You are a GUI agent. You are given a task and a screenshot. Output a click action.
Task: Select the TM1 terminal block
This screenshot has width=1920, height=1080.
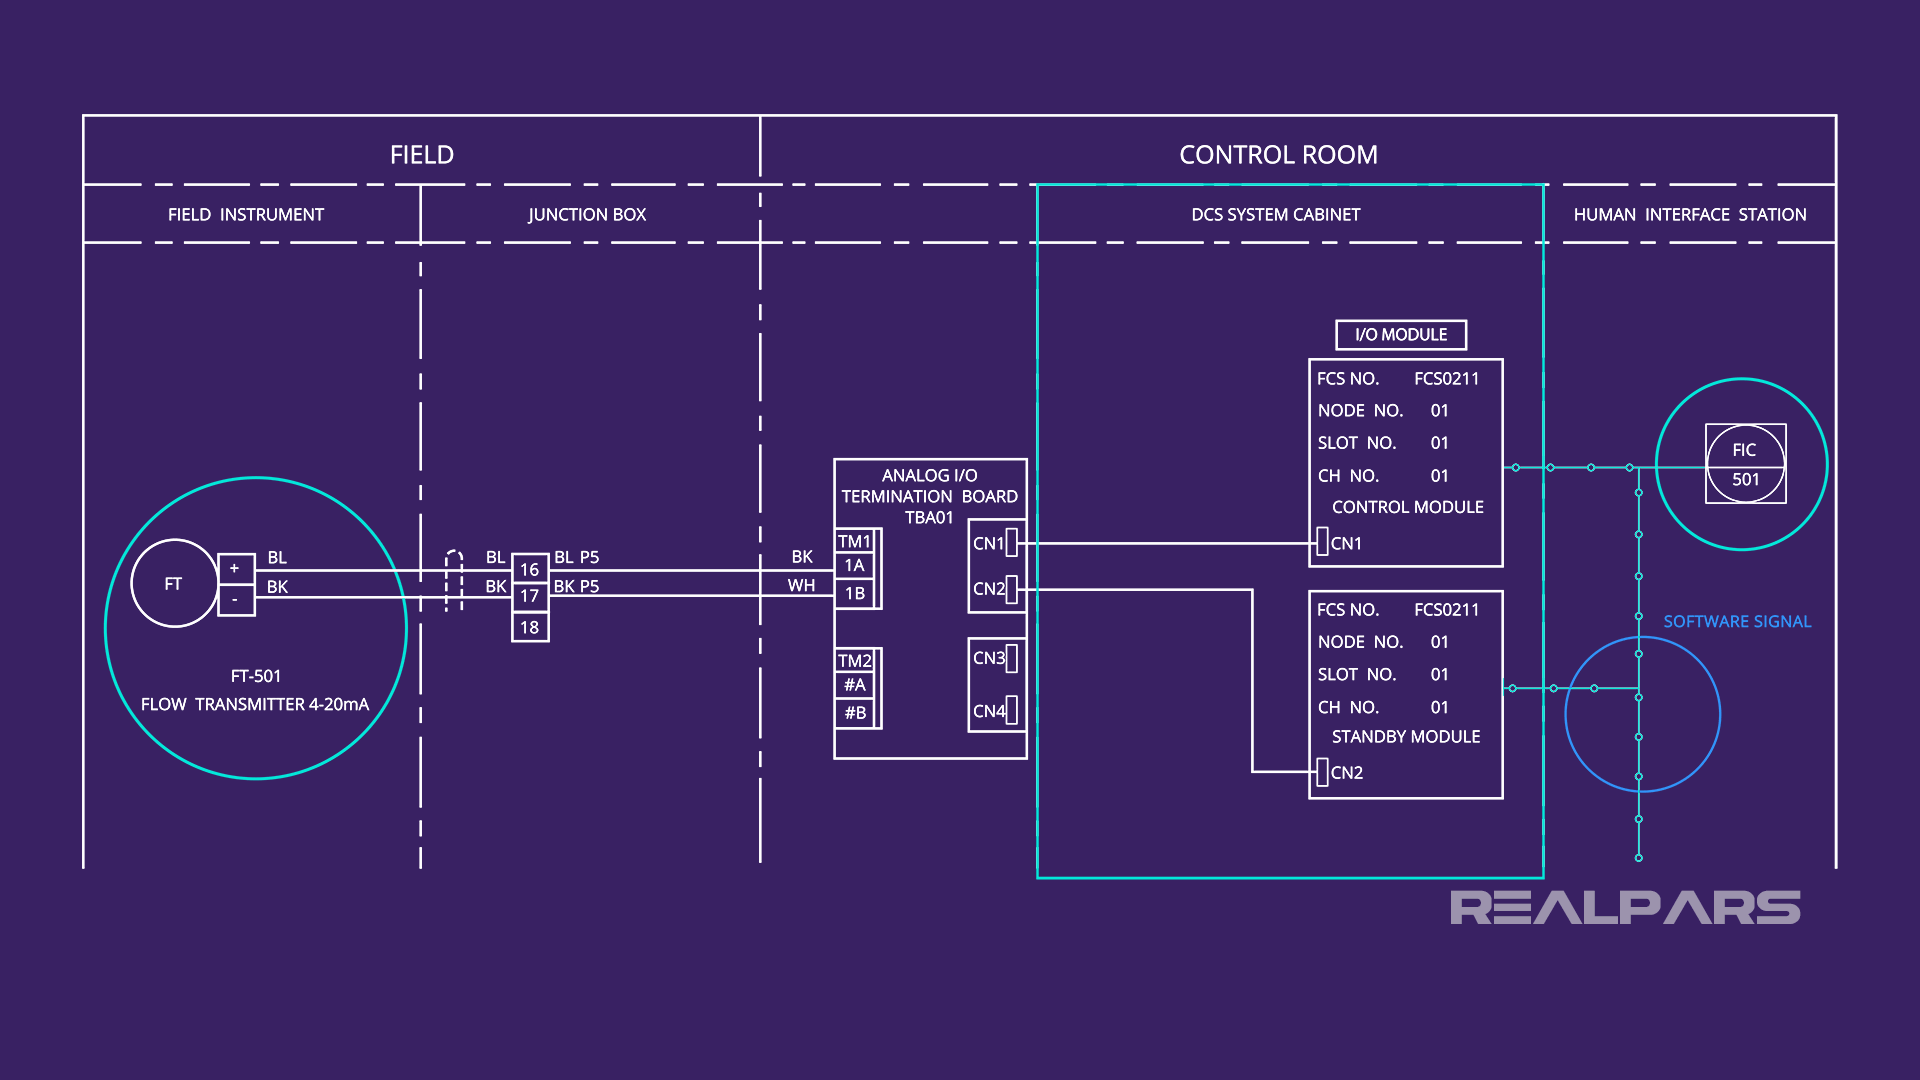855,541
